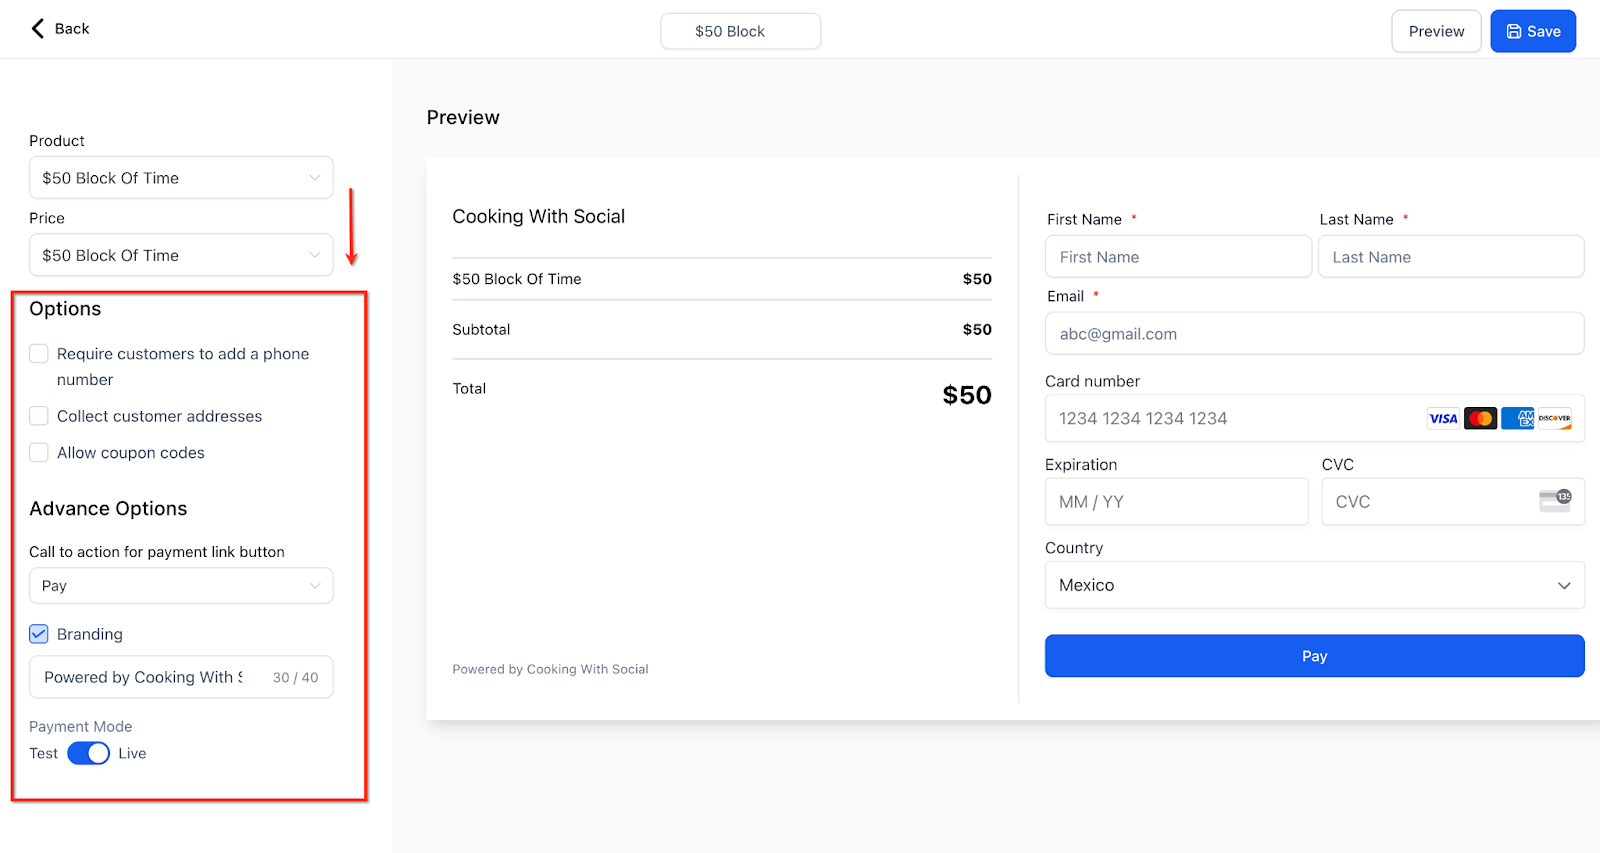Screen dimensions: 1600x853
Task: Check Collect customer addresses option
Action: click(x=39, y=416)
